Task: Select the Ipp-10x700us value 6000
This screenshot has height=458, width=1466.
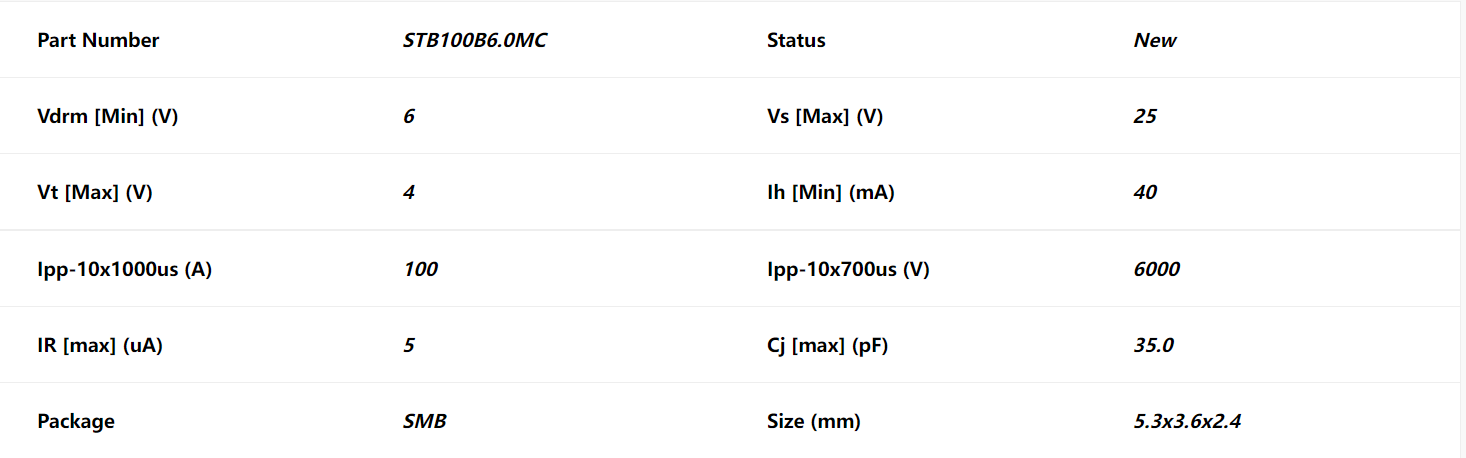Action: click(1156, 269)
